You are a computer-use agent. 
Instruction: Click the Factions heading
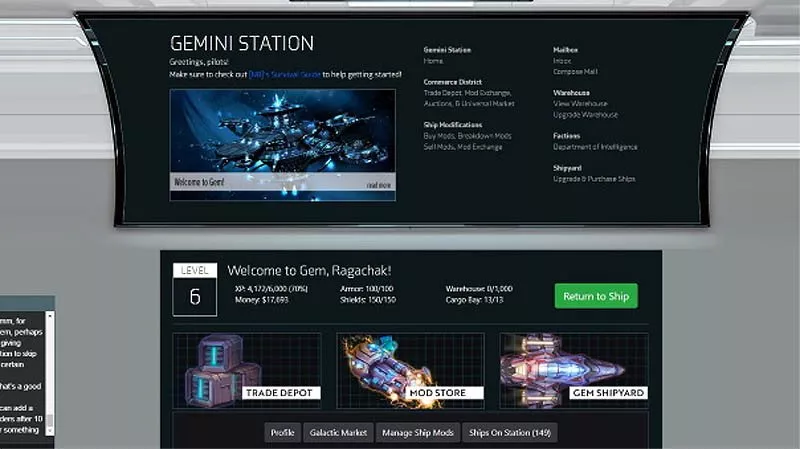point(566,136)
